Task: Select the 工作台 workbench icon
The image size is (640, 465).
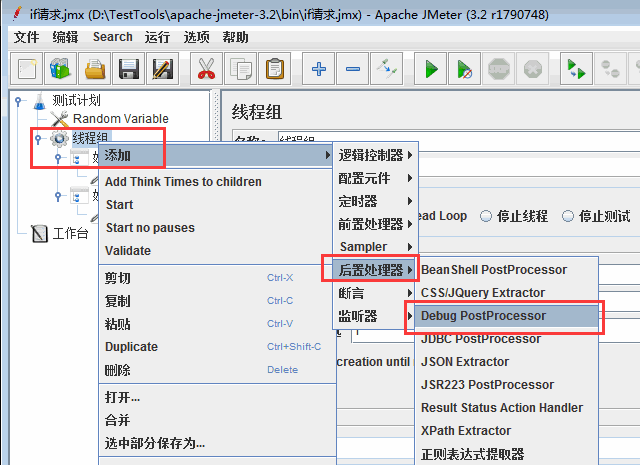Action: (40, 234)
